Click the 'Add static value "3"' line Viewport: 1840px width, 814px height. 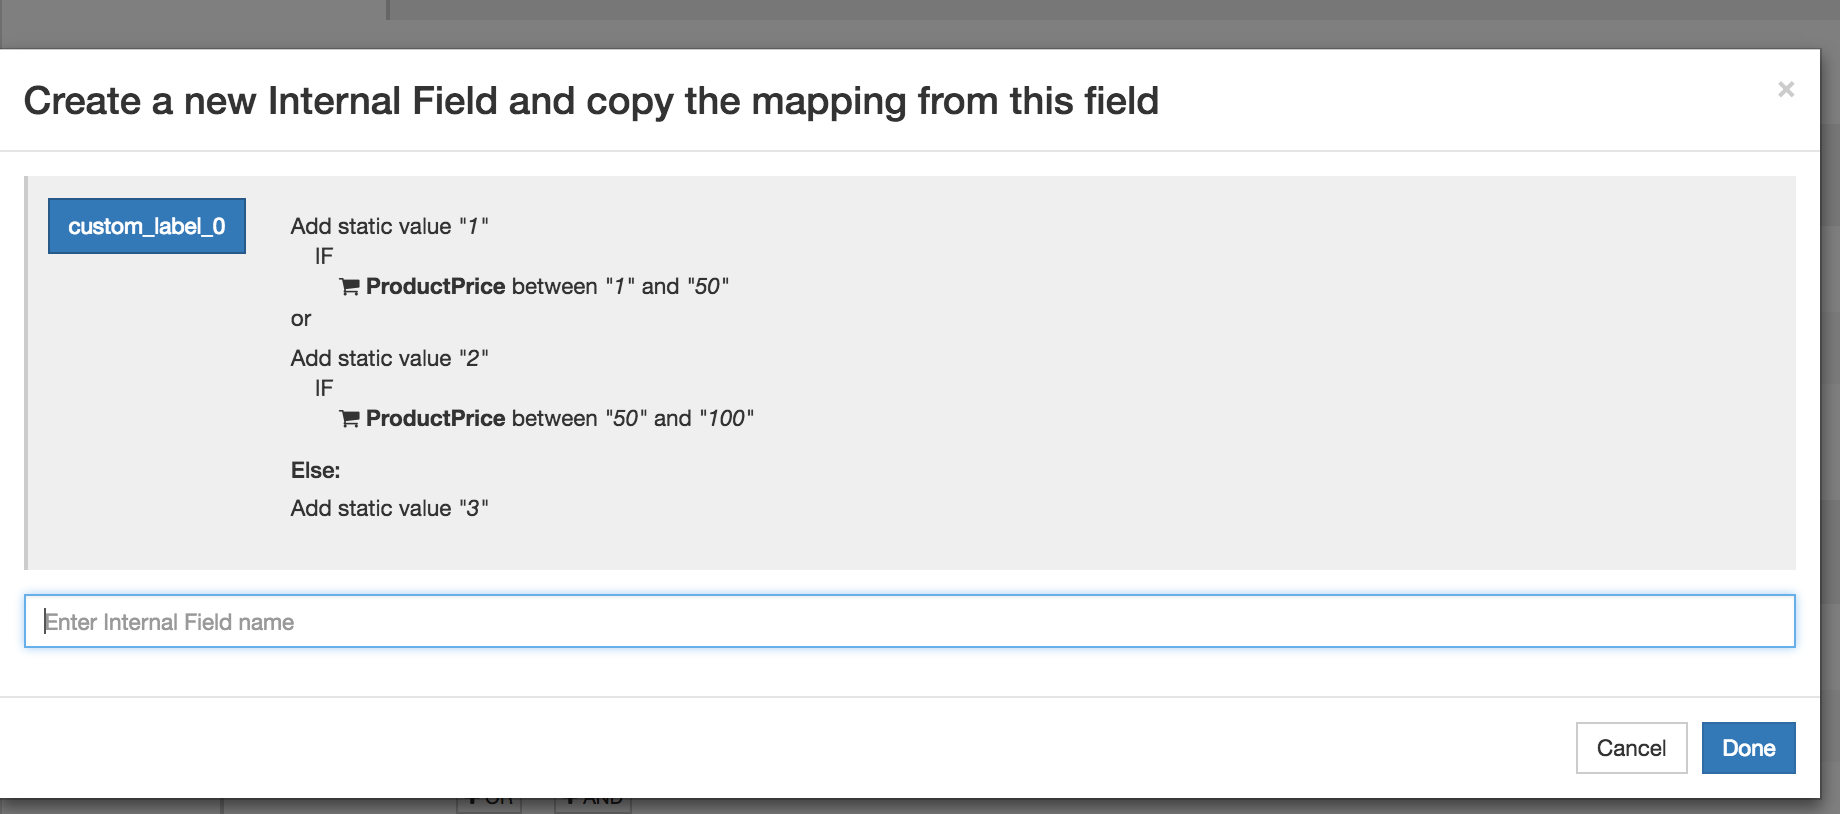389,508
